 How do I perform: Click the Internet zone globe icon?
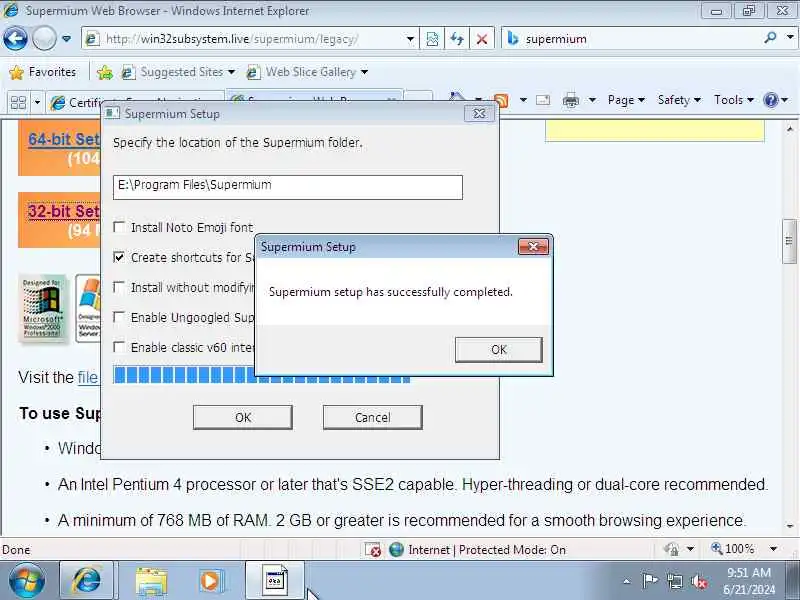(x=396, y=549)
